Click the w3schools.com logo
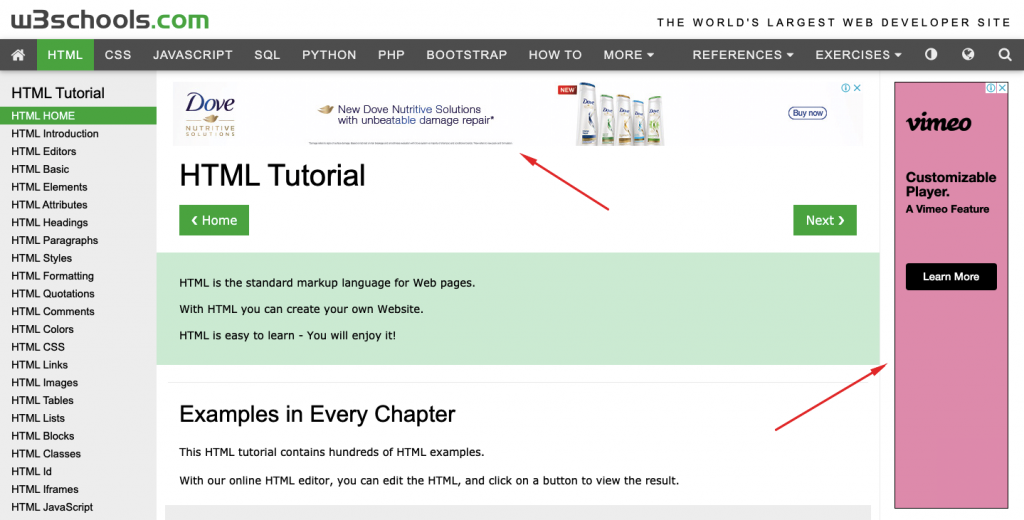 tap(110, 20)
